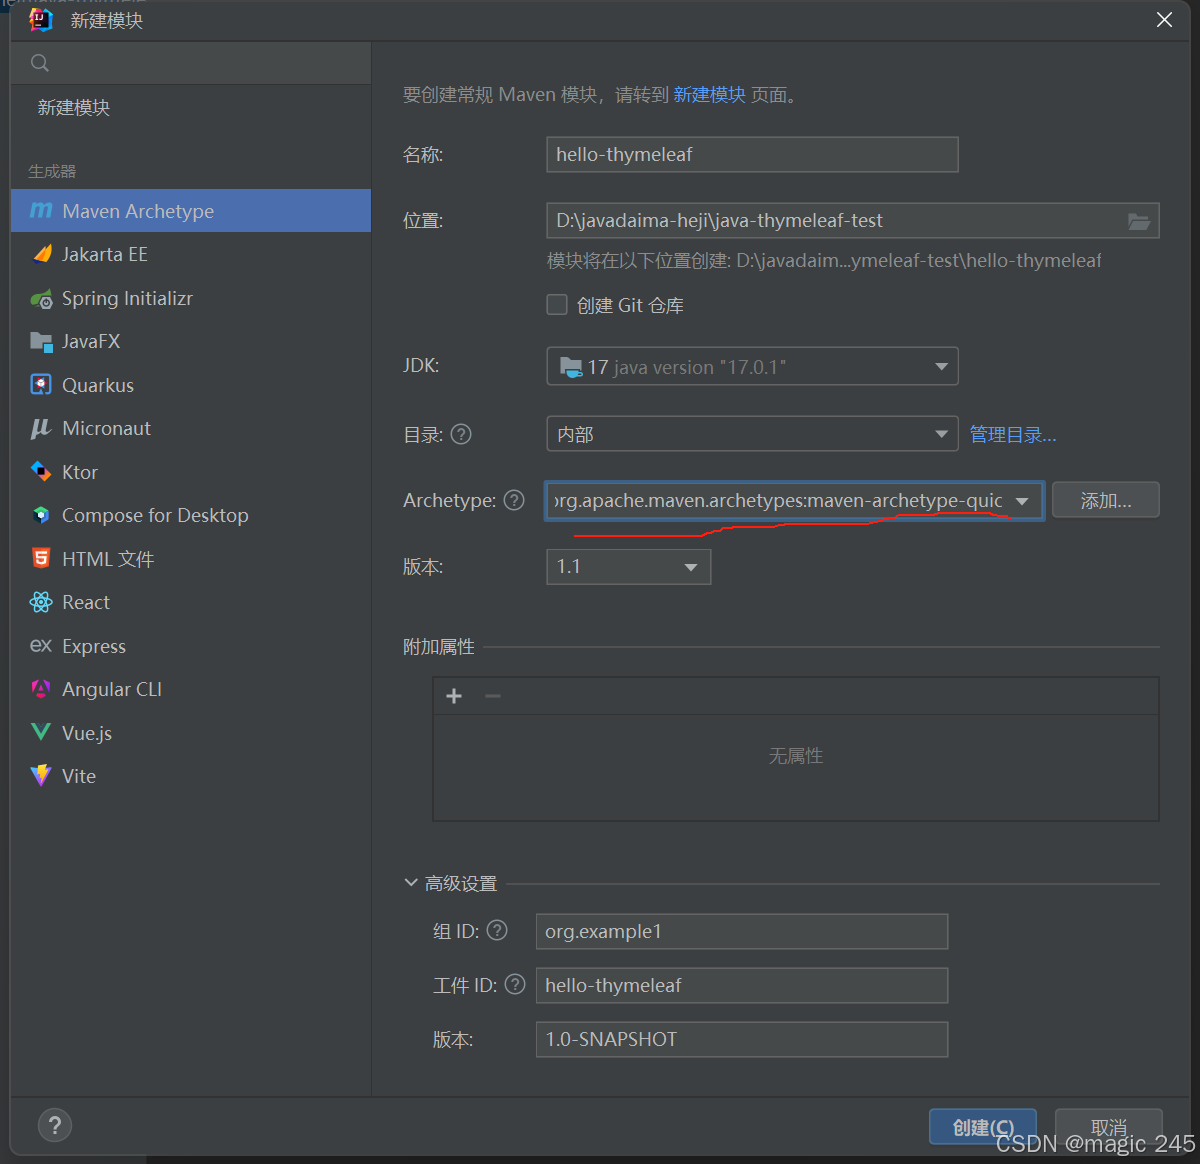Close the 新建模块 dialog

click(1164, 20)
